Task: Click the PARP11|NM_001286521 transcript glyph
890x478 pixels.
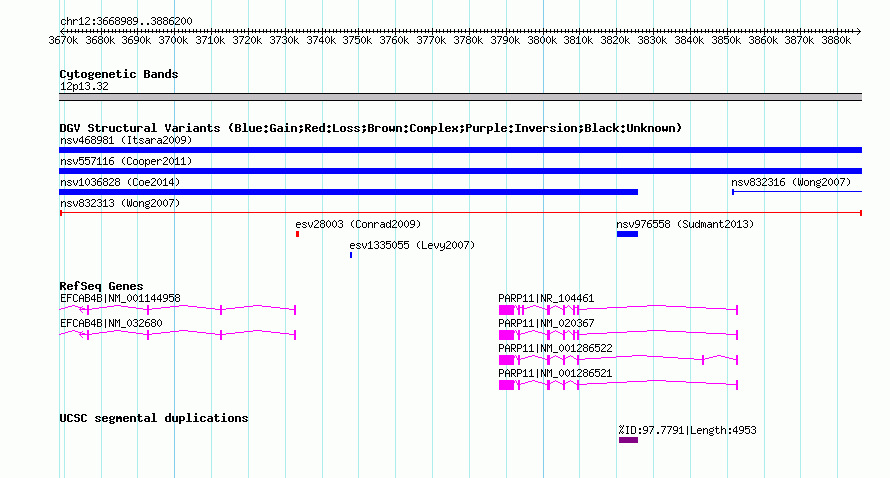Action: point(618,384)
